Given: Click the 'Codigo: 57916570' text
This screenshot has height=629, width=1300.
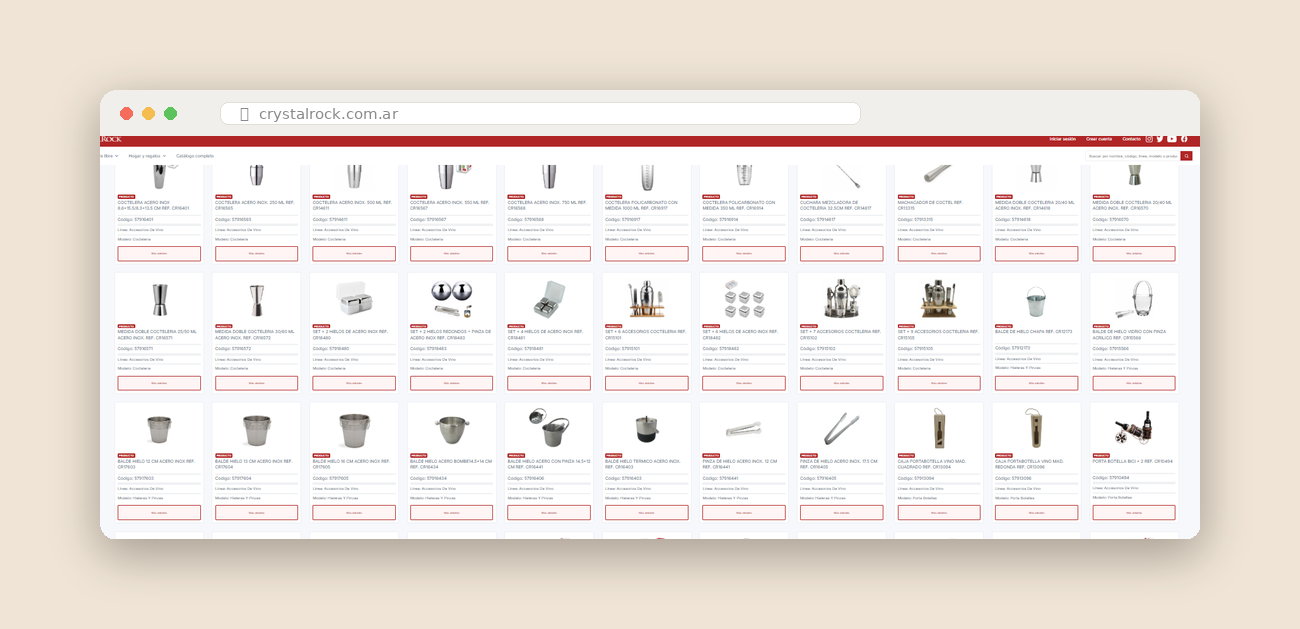Looking at the screenshot, I should coord(1110,219).
